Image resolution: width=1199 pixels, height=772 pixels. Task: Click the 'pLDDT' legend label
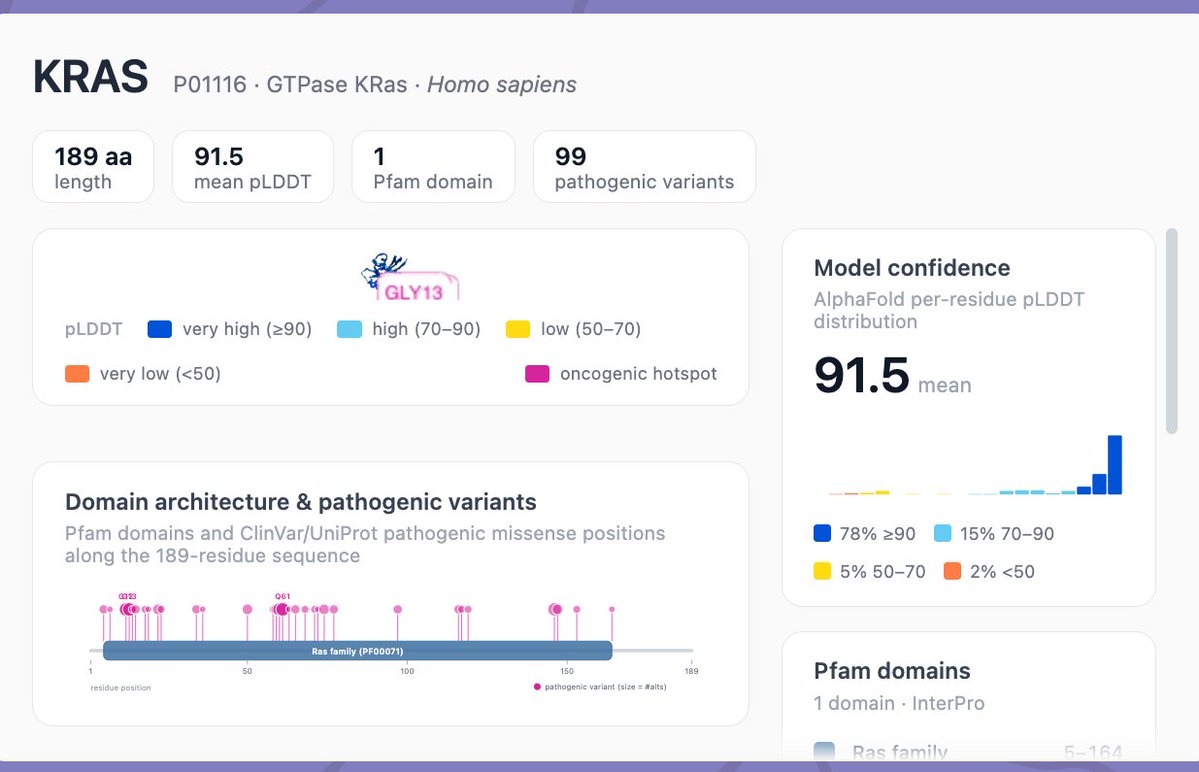pos(93,329)
